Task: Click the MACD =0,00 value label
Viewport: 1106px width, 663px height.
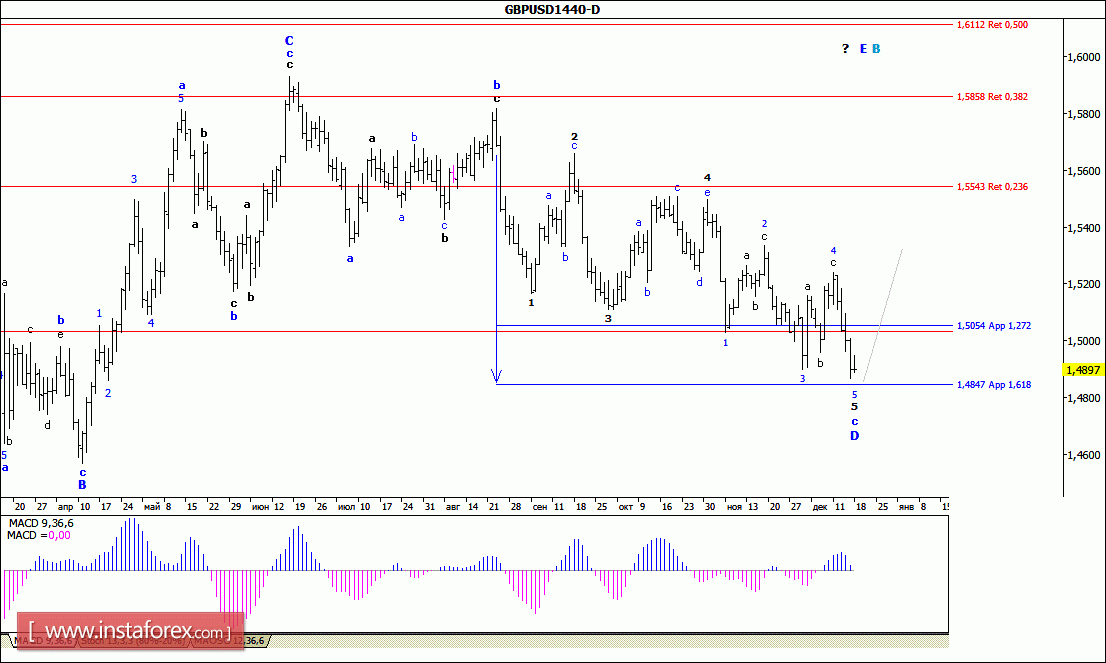Action: point(39,535)
